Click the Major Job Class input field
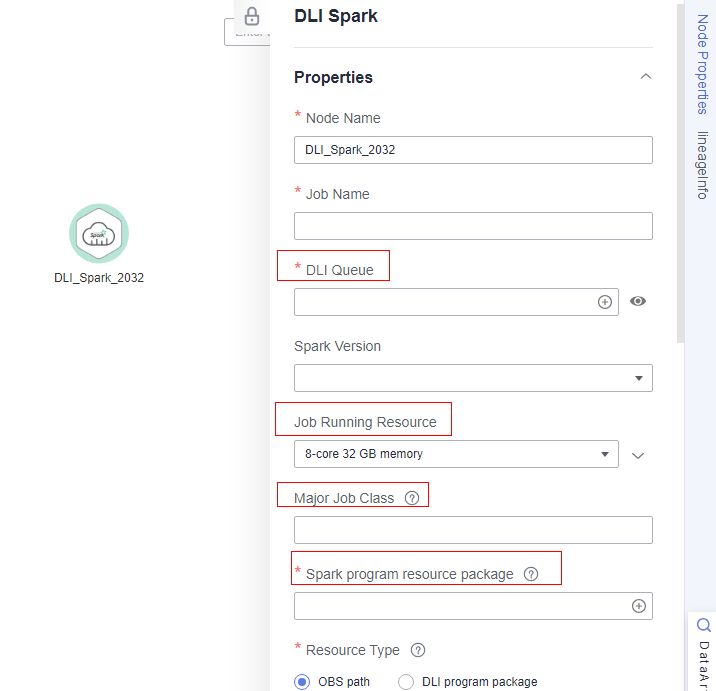Screen dimensions: 716x691 click(473, 530)
